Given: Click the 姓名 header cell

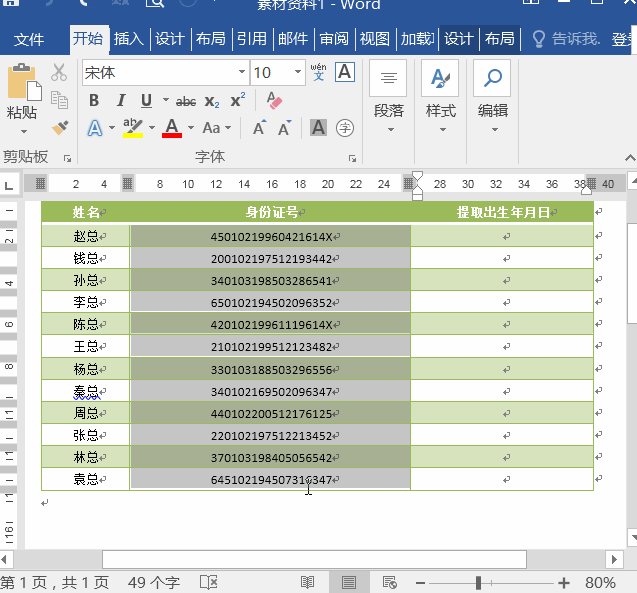Looking at the screenshot, I should tap(85, 212).
